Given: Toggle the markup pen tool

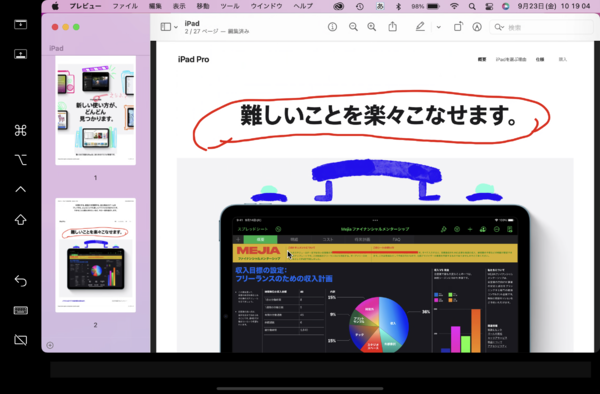Looking at the screenshot, I should (x=420, y=26).
